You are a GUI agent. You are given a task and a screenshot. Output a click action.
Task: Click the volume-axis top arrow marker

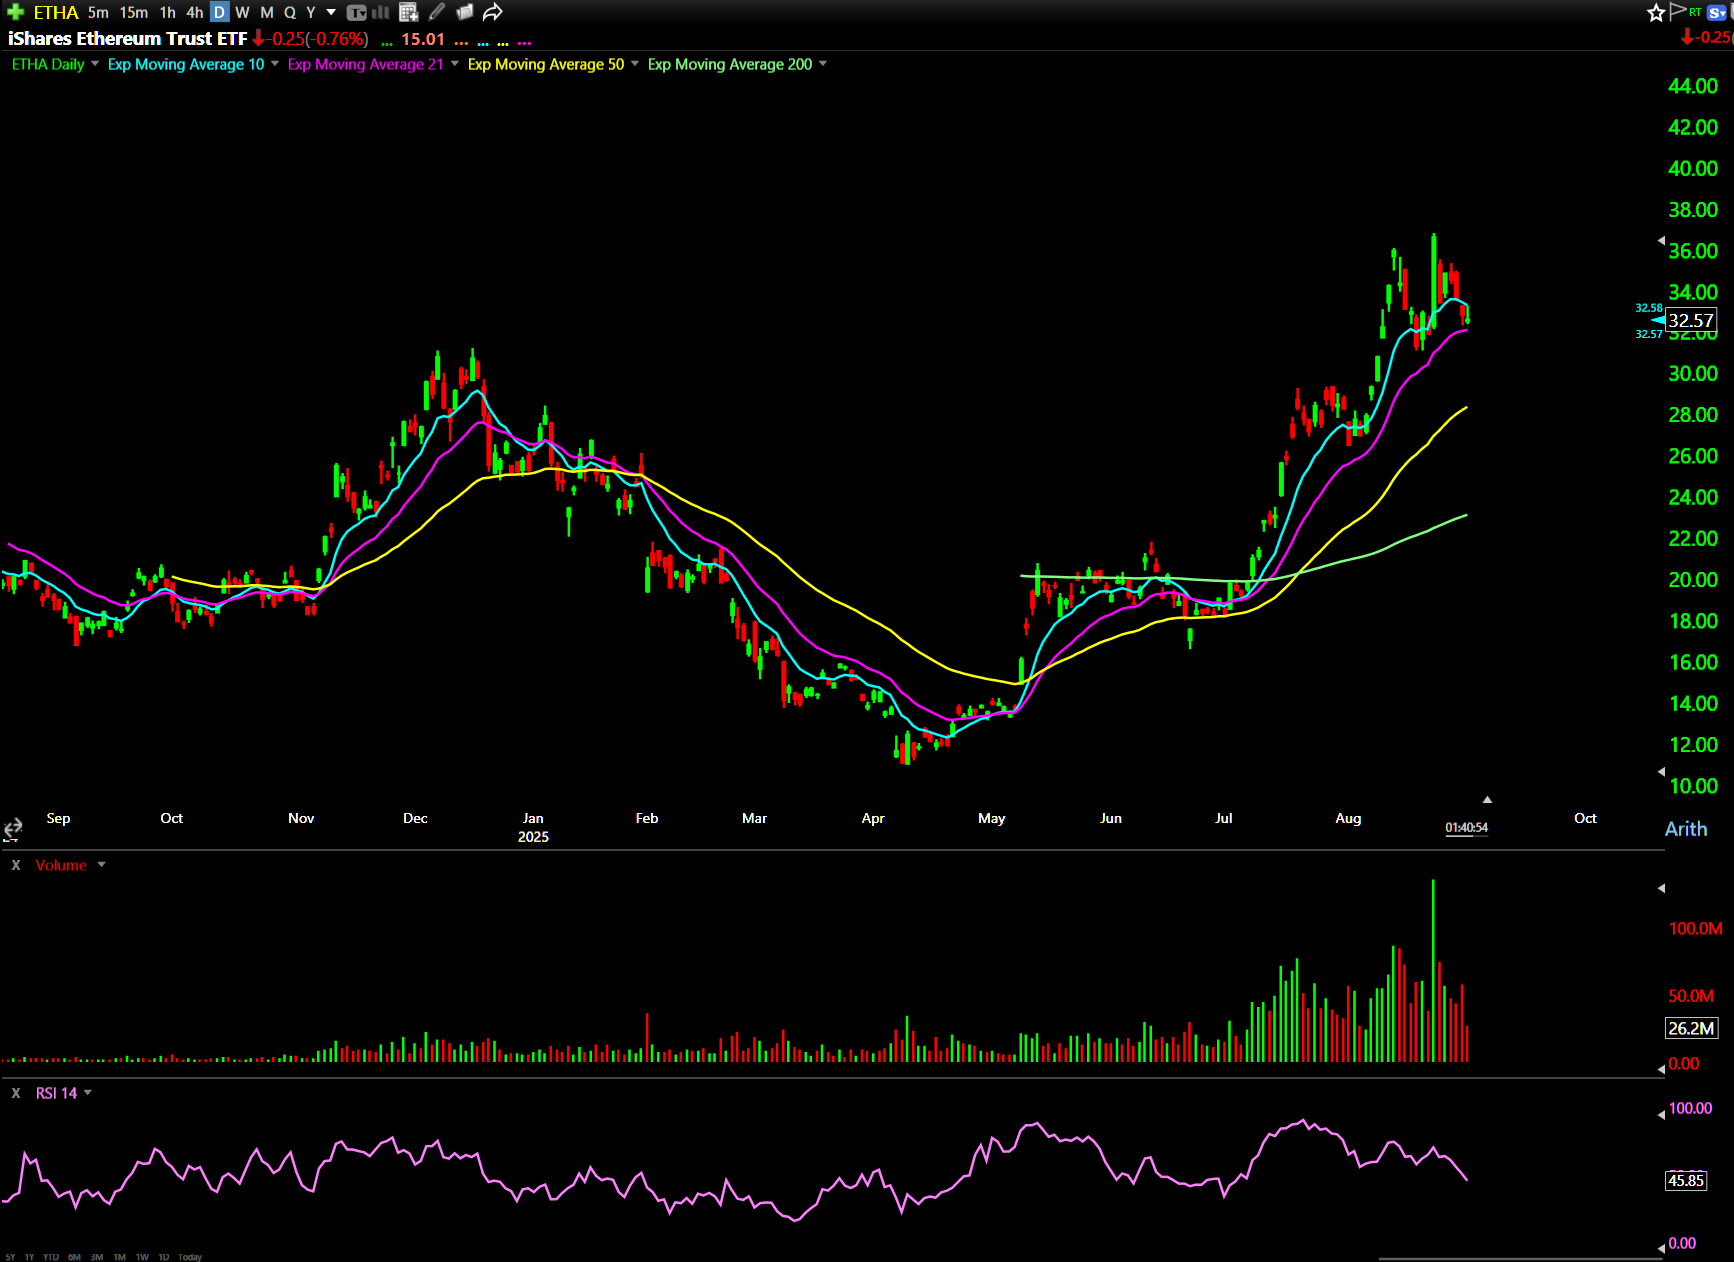click(x=1662, y=888)
